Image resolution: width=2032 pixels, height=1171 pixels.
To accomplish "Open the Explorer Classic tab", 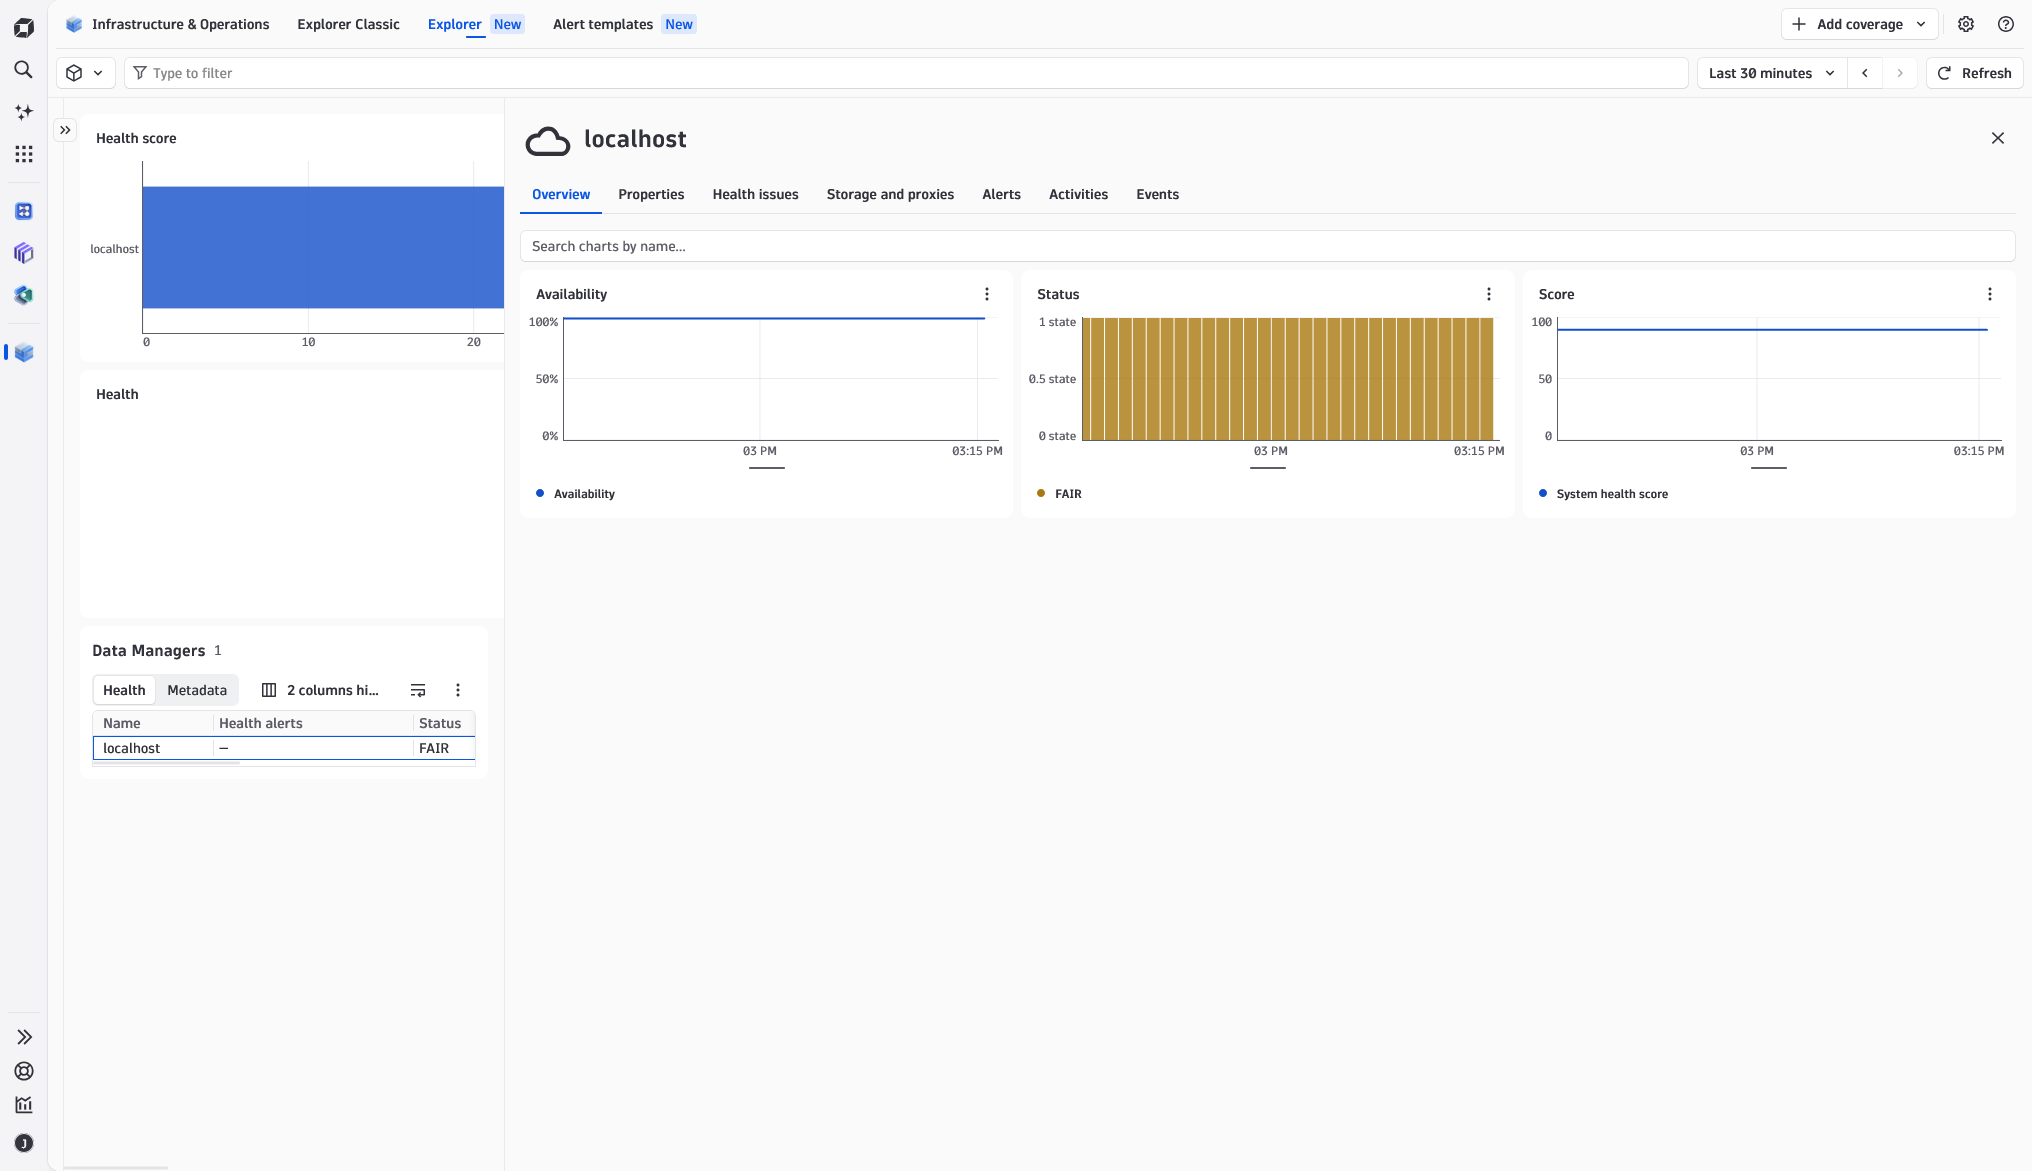I will click(x=348, y=24).
